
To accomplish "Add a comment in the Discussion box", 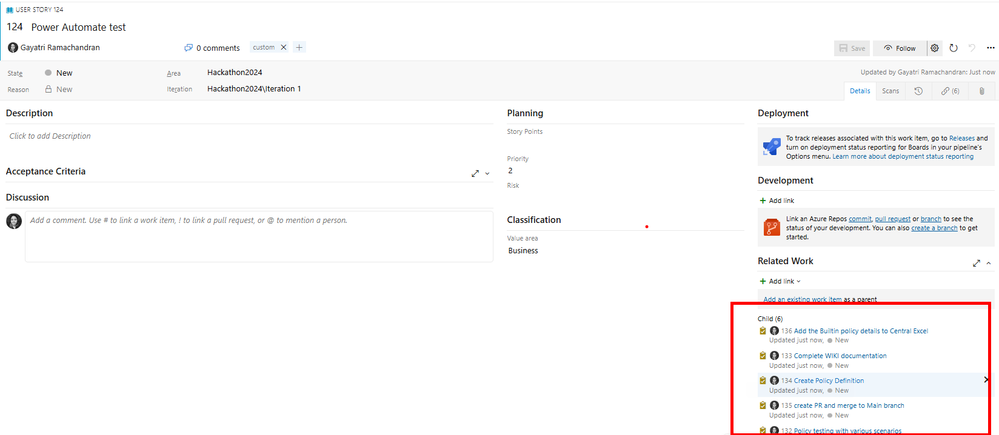I will [x=259, y=236].
